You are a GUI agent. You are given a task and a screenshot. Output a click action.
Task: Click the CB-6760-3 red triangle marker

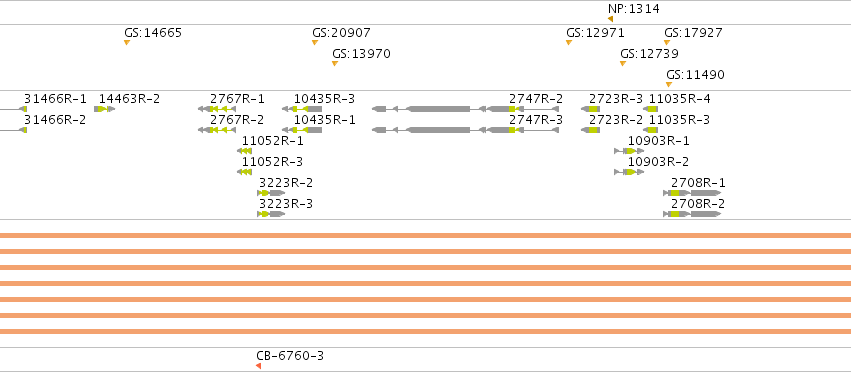point(258,366)
